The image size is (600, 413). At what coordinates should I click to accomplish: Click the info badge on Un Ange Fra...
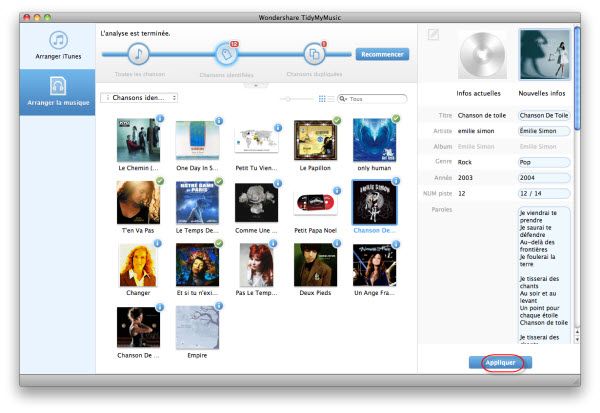[396, 244]
